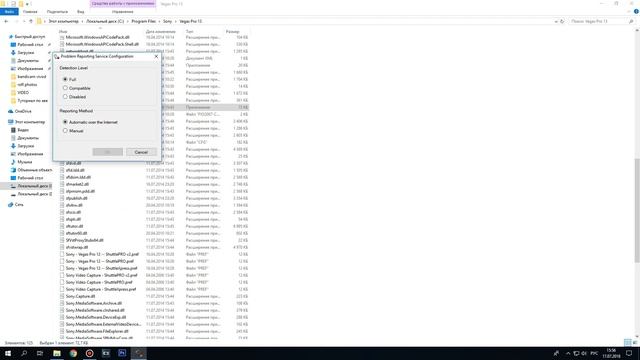Go up one folder level arrow
Image resolution: width=640 pixels, height=360 pixels.
tap(31, 21)
